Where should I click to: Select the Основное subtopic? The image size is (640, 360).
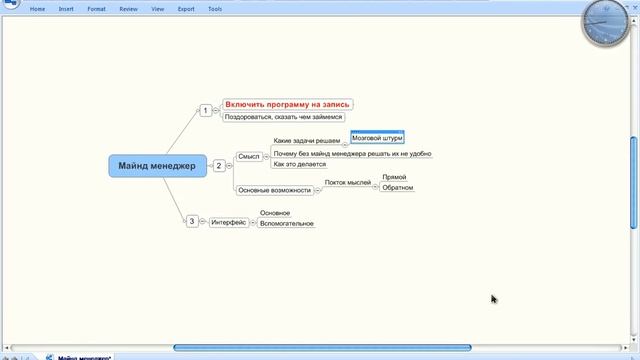click(275, 213)
